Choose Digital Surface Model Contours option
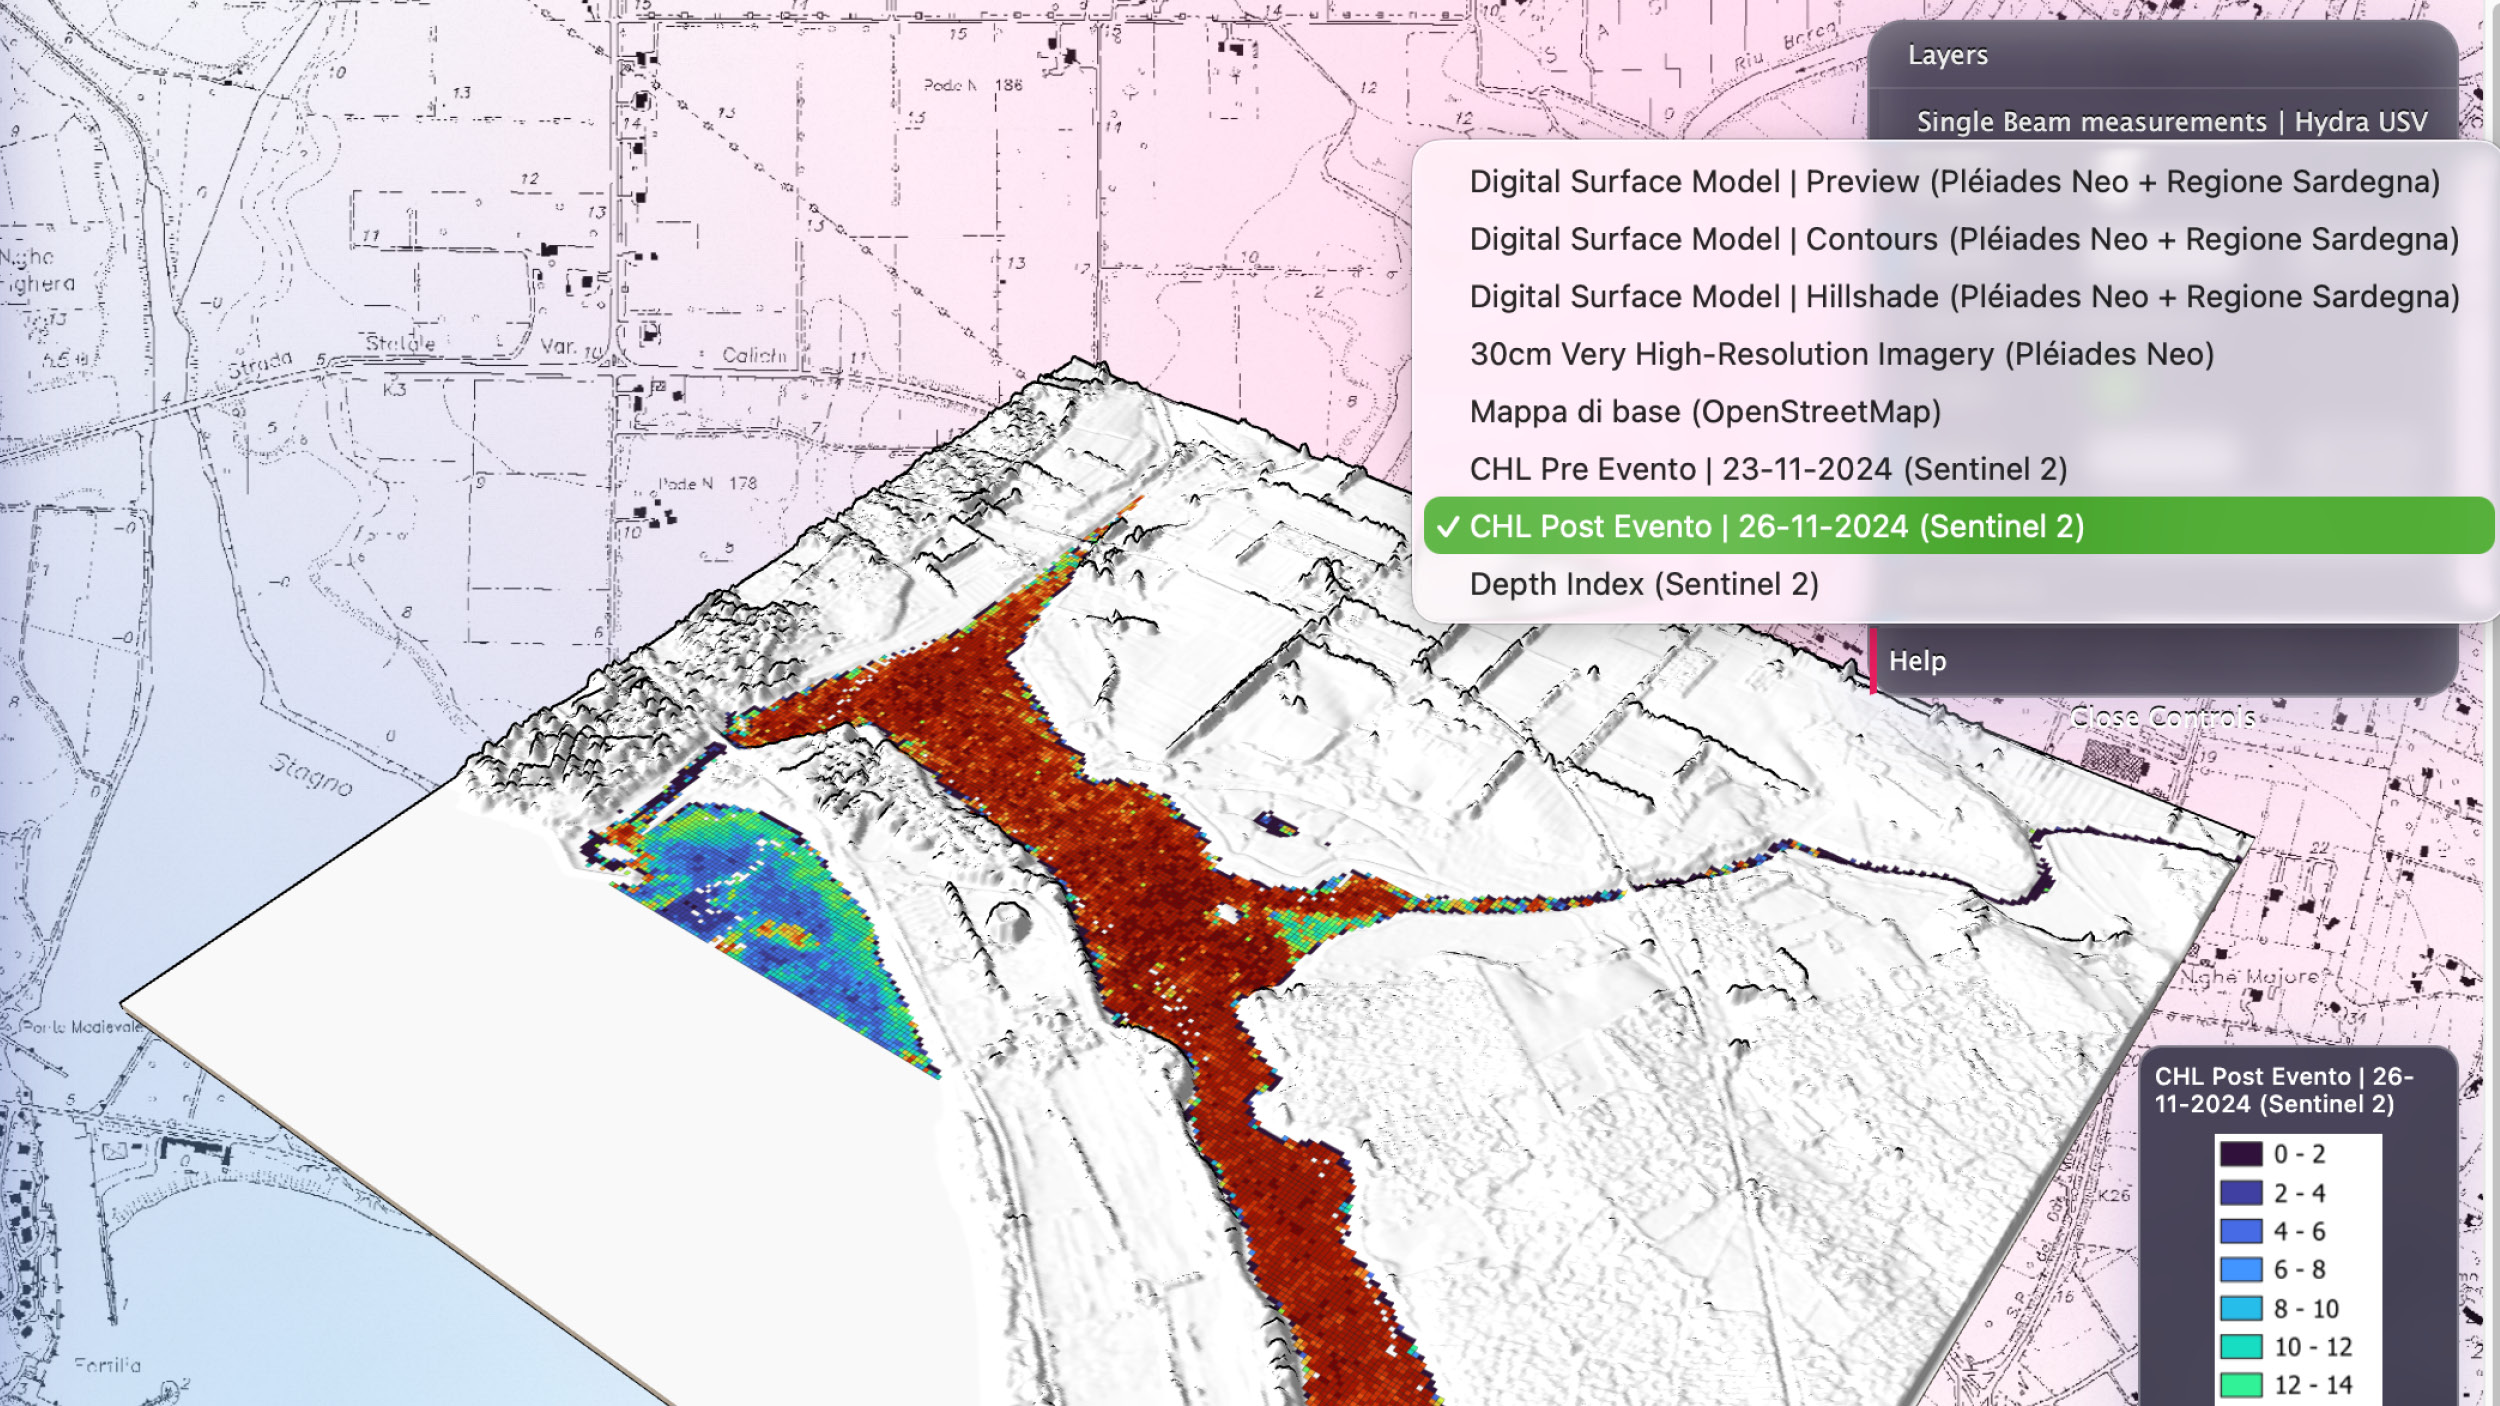 (x=1963, y=240)
